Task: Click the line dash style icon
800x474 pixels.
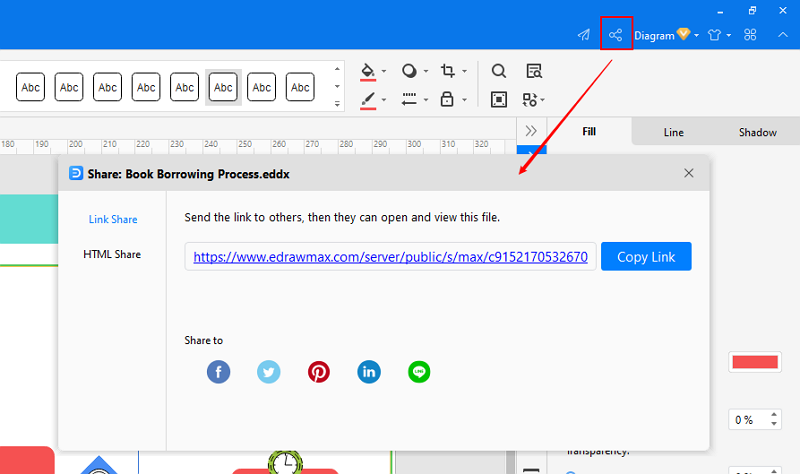Action: [x=409, y=99]
